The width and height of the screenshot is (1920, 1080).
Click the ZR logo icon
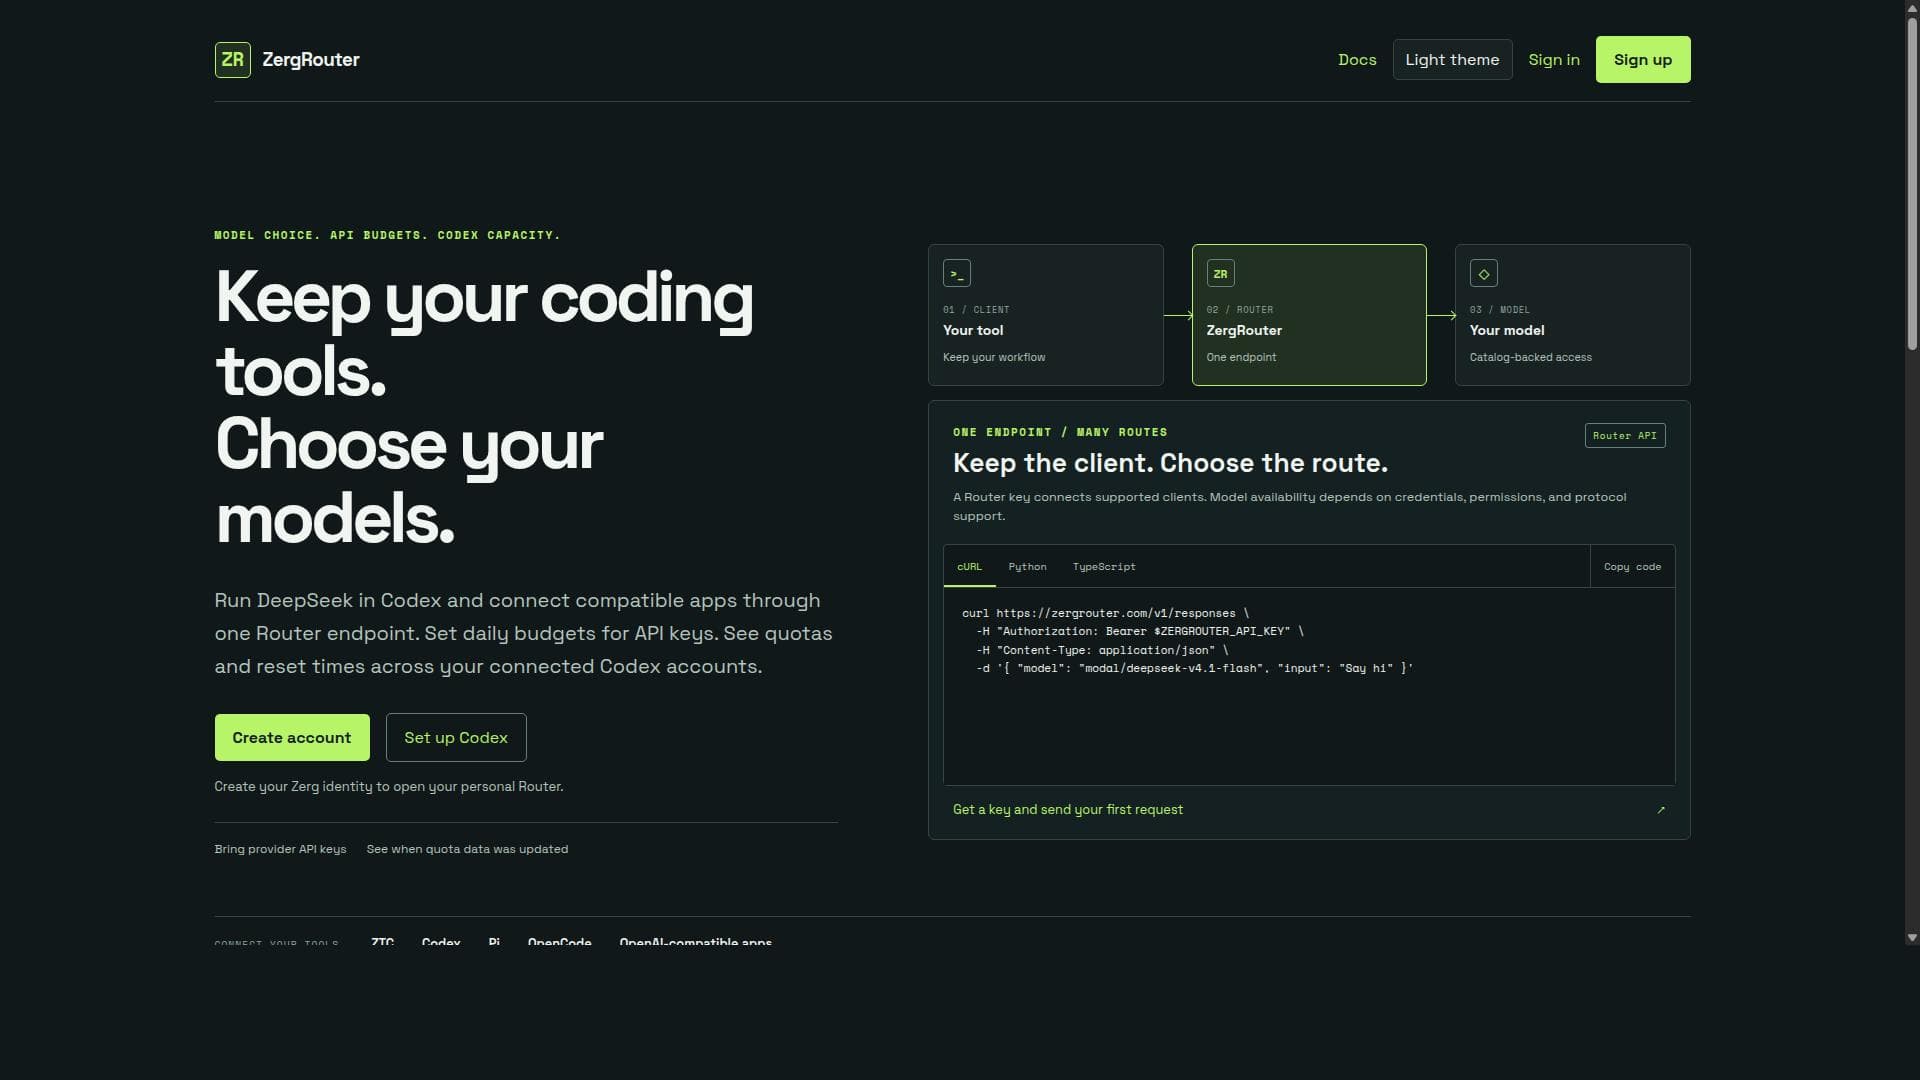click(x=232, y=60)
